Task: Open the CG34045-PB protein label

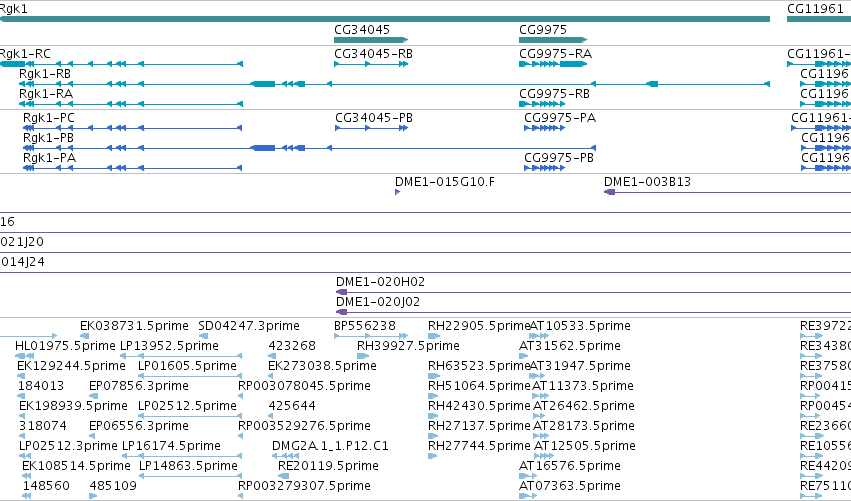Action: tap(374, 118)
